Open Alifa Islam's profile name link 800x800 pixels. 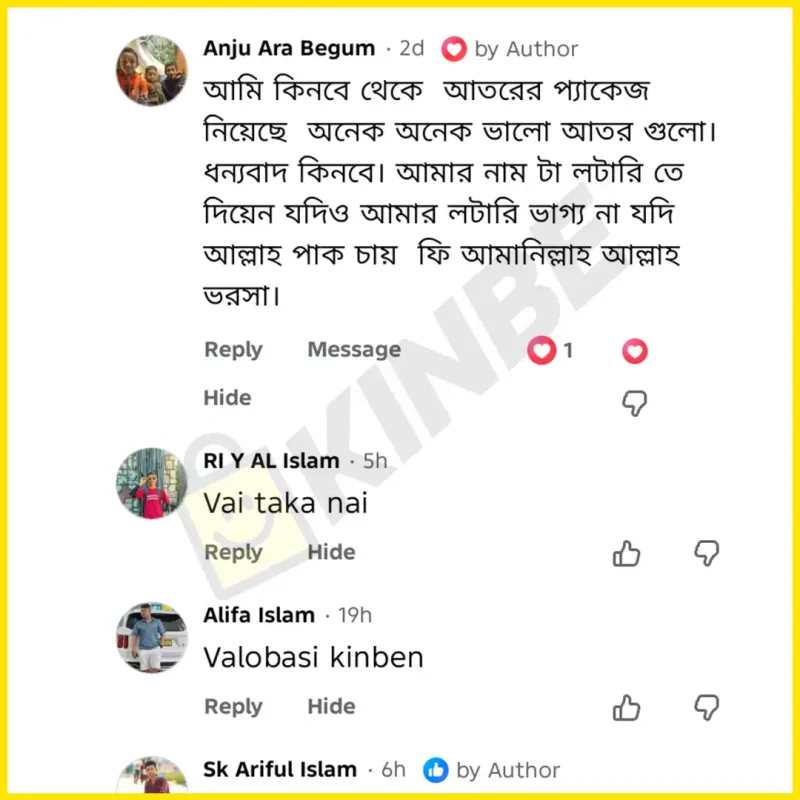259,615
